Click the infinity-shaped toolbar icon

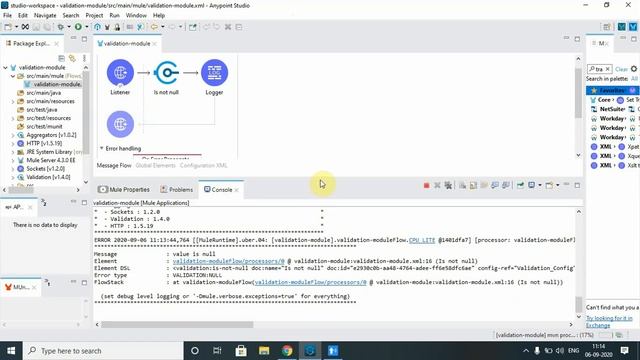tap(25, 27)
